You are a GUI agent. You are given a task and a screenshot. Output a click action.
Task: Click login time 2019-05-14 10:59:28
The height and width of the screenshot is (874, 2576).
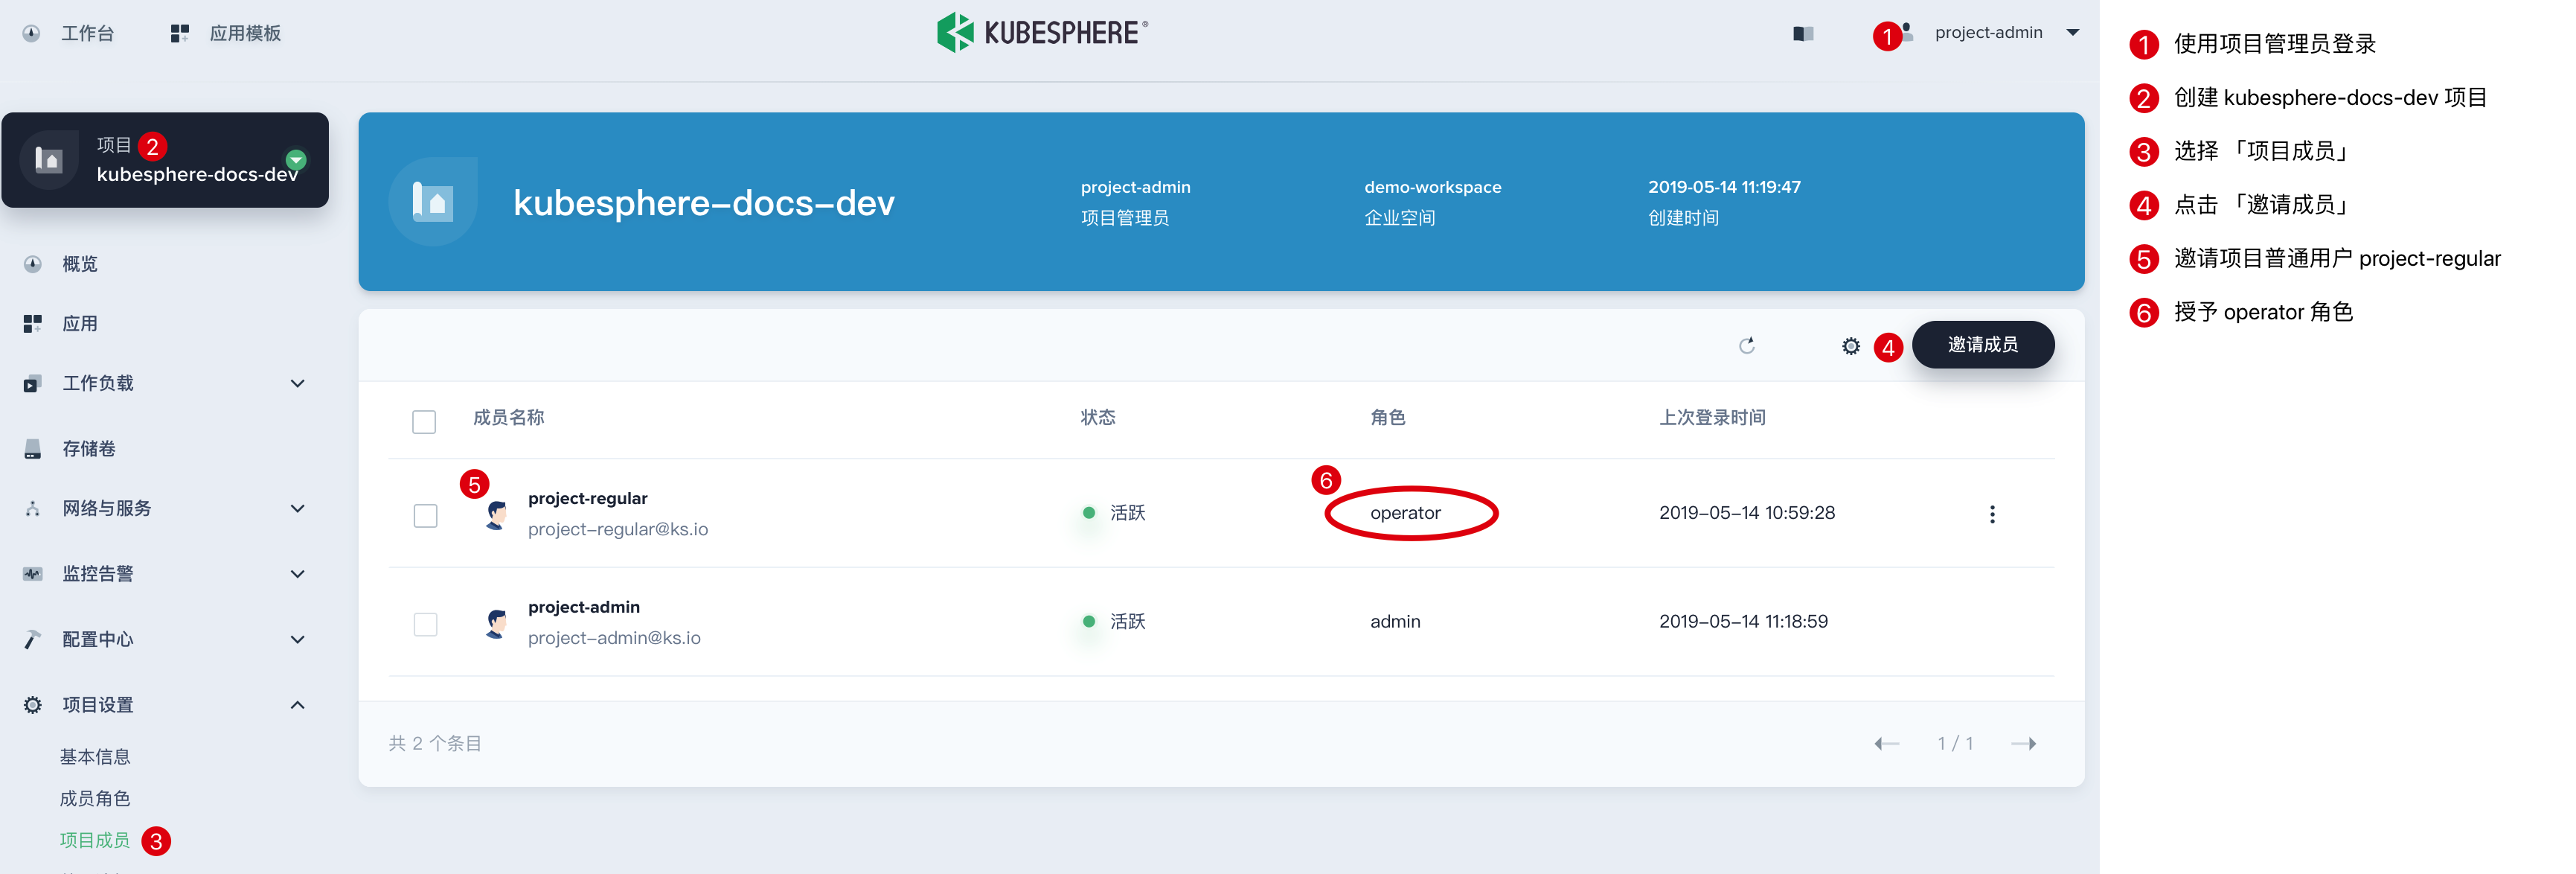(x=1746, y=513)
